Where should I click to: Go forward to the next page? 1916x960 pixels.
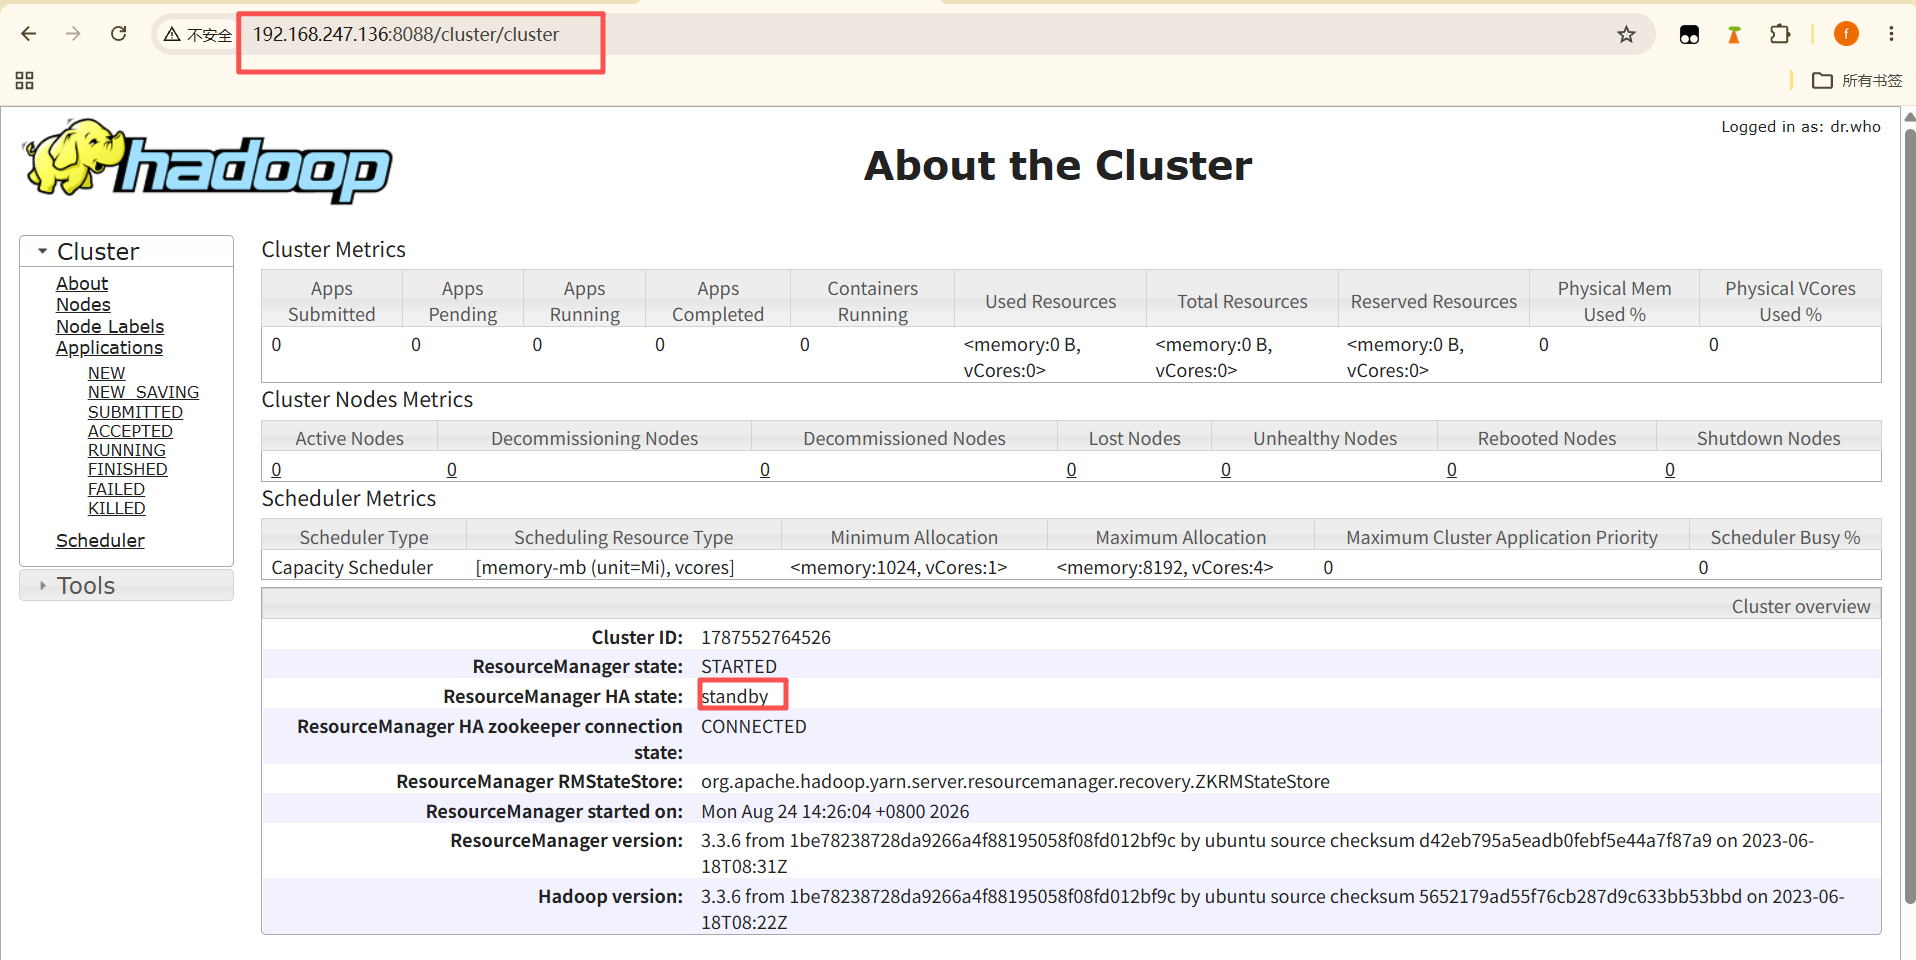[x=73, y=34]
